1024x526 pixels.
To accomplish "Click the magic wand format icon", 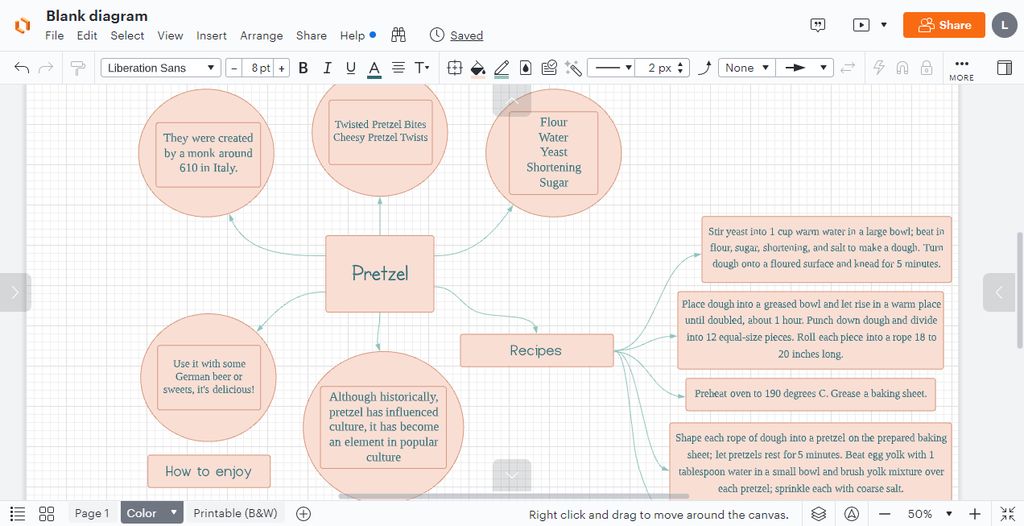I will point(573,68).
